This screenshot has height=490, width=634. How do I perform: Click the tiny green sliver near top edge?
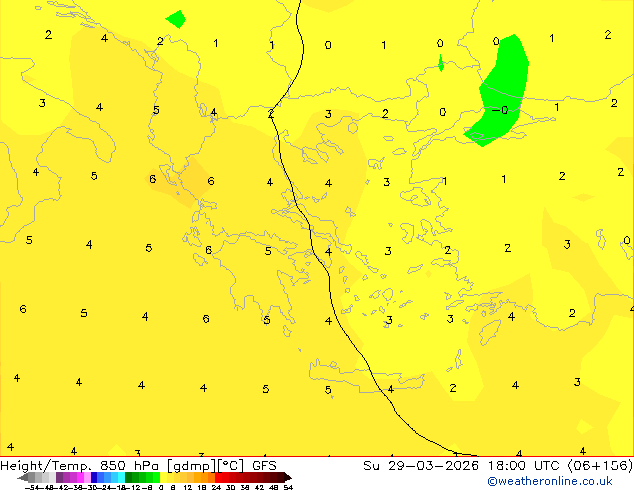(441, 63)
